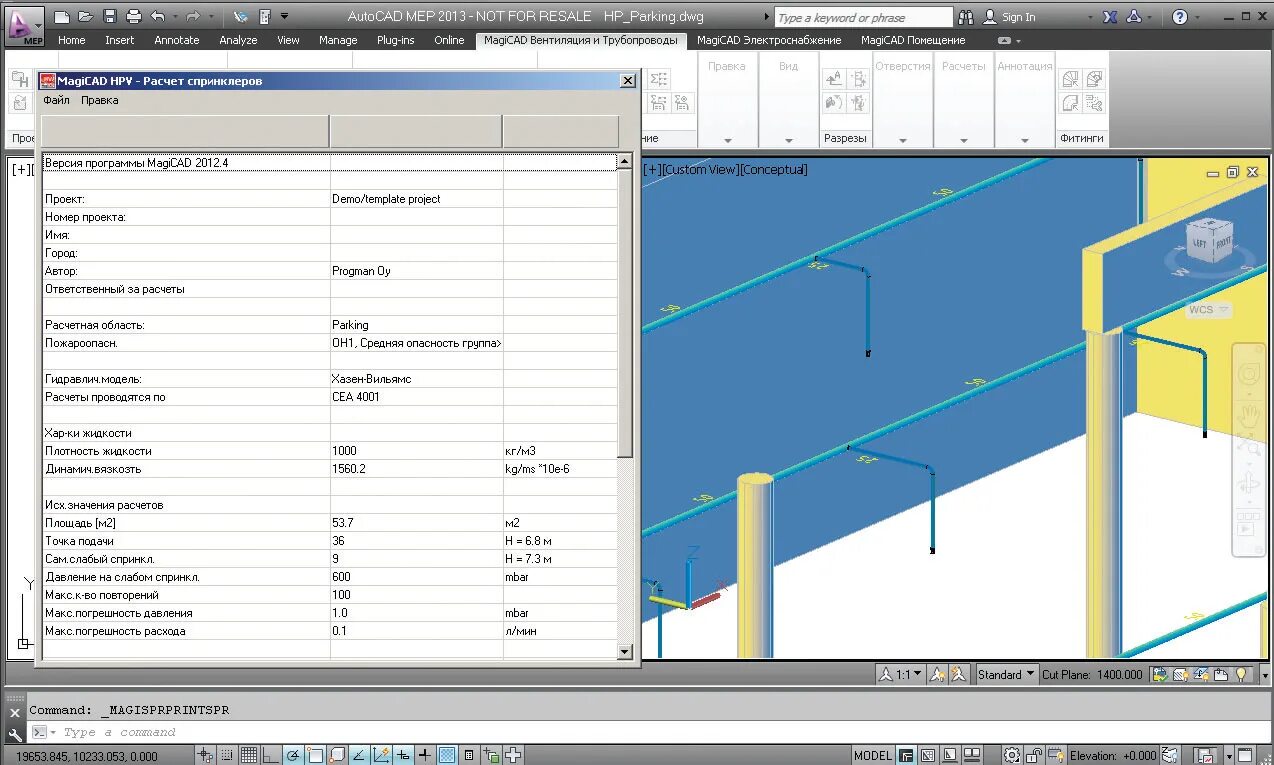Expand the Вид ribbon panel
This screenshot has width=1274, height=765.
[x=788, y=141]
